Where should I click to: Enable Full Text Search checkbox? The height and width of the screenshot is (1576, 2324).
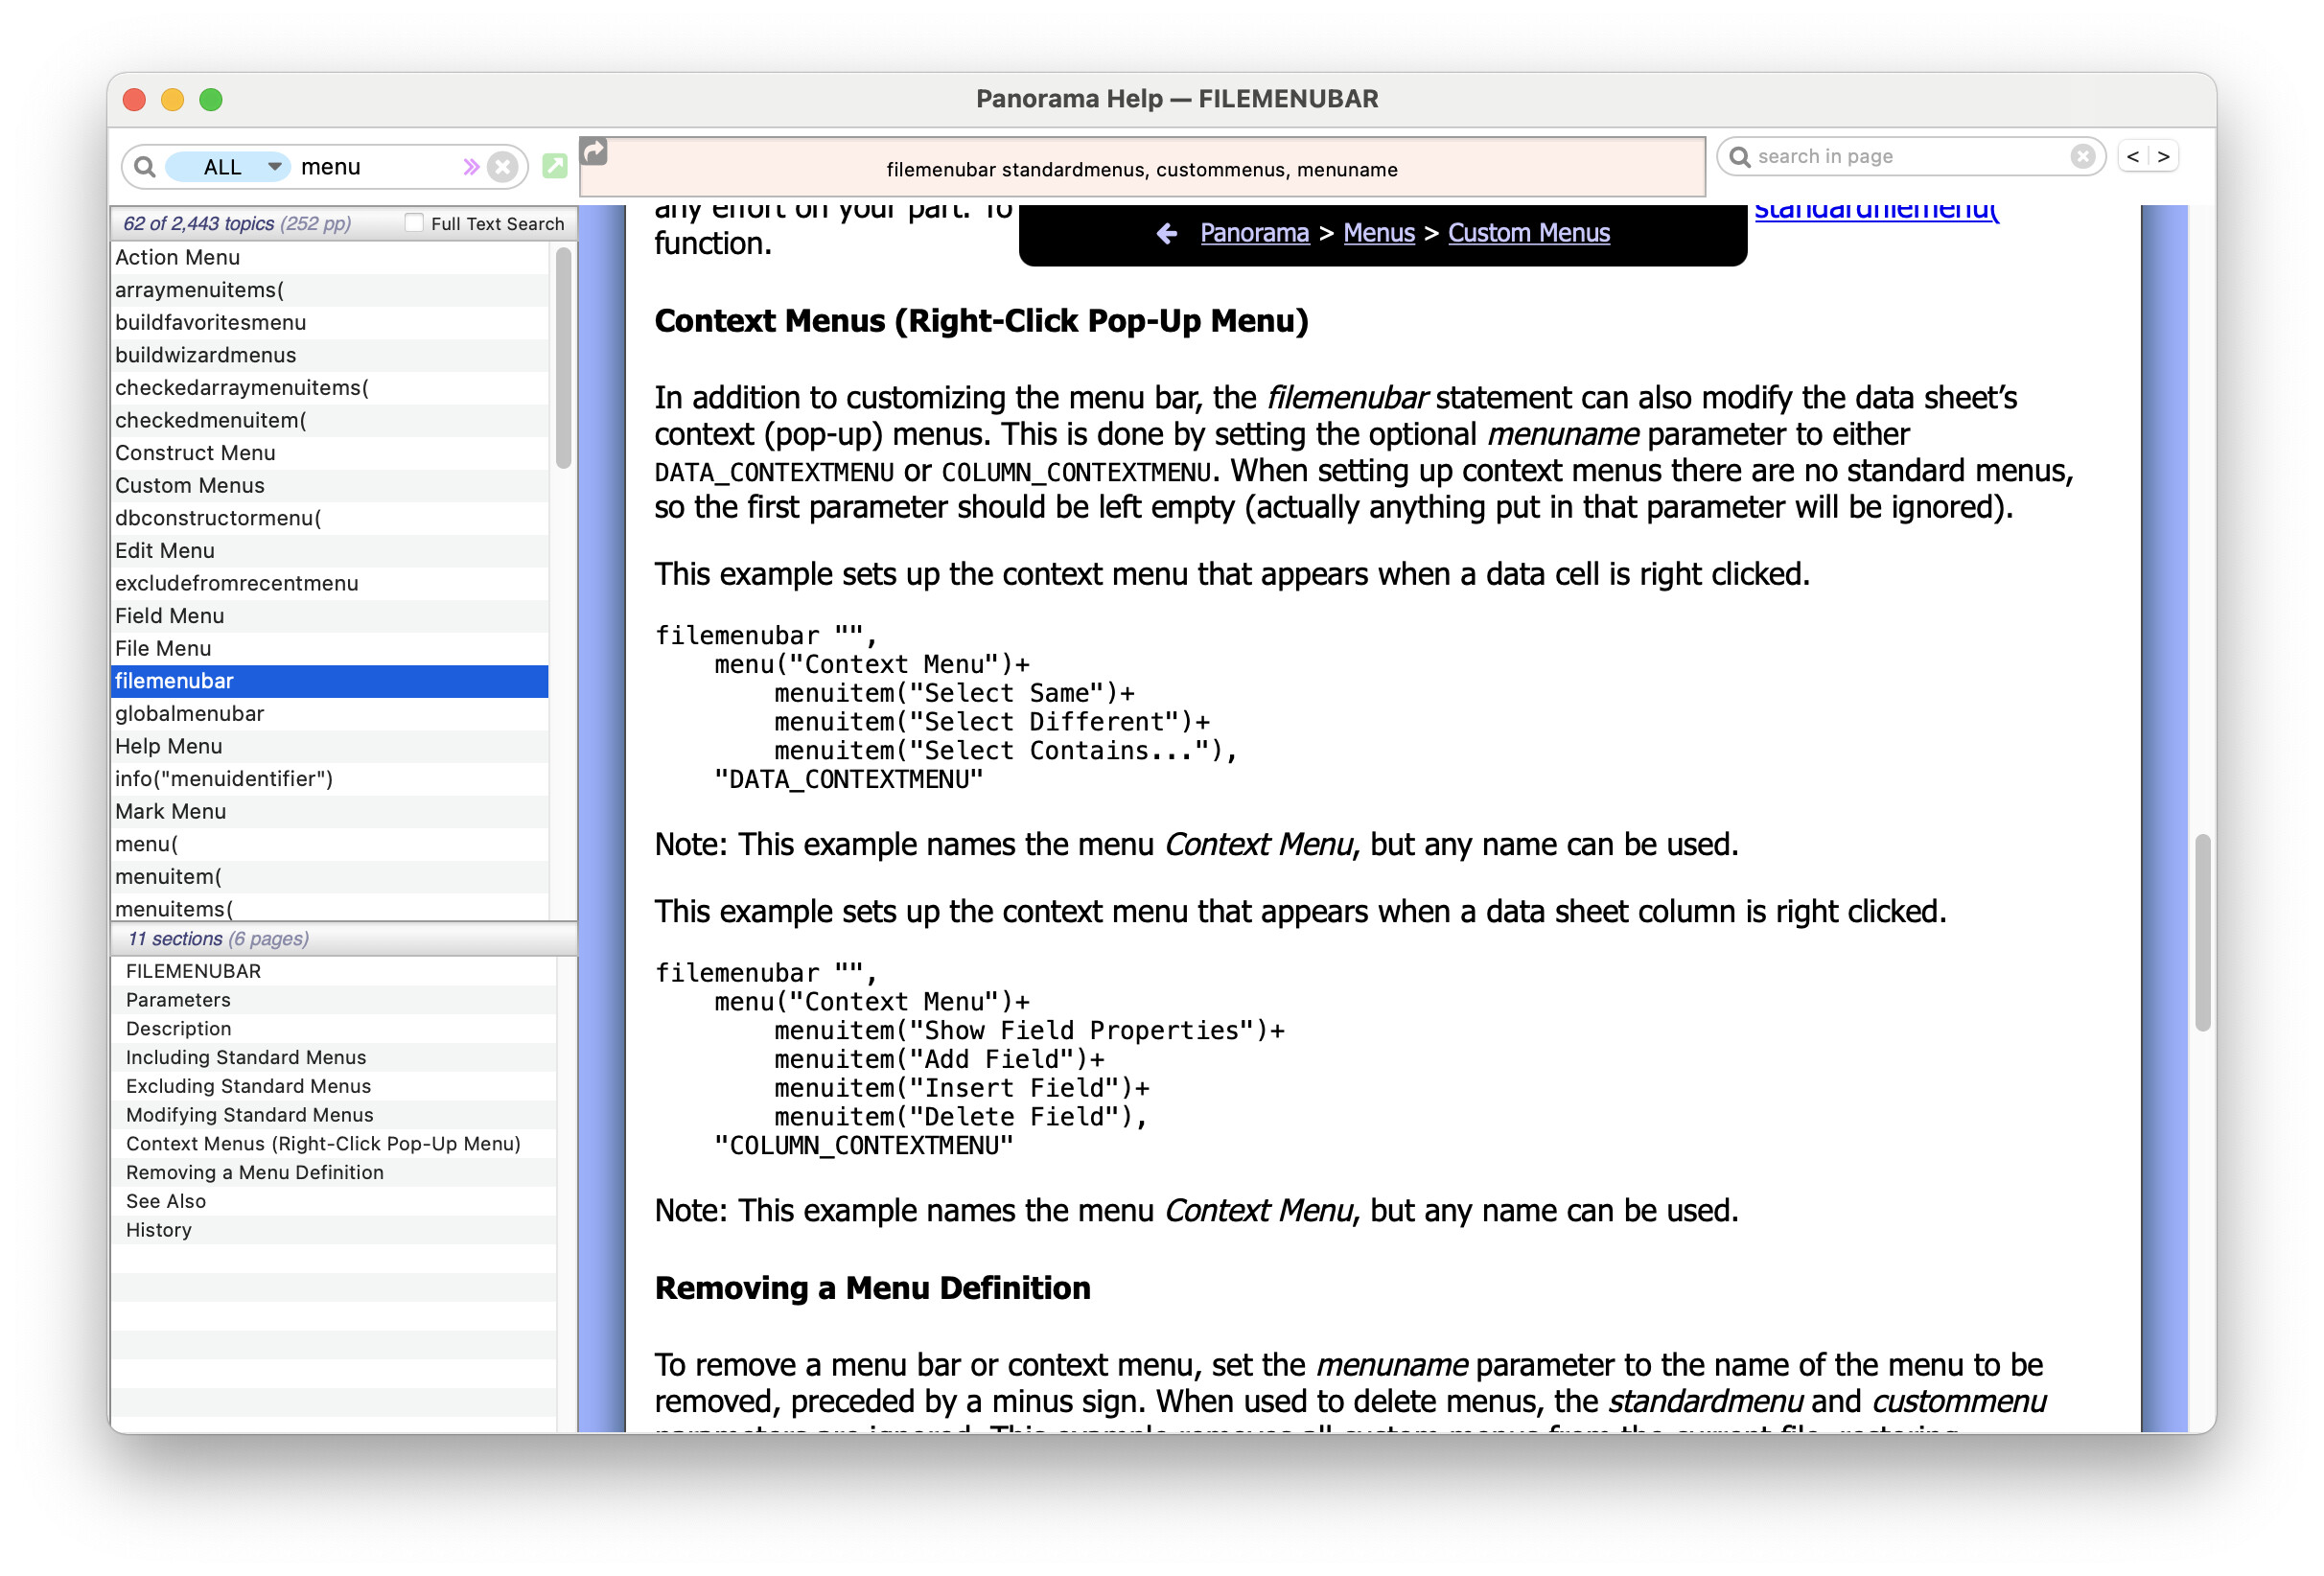[413, 223]
